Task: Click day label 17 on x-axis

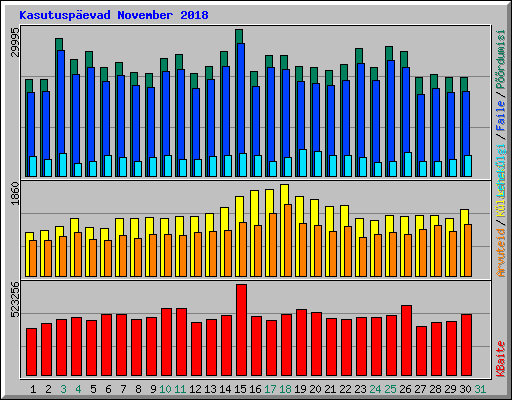Action: pyautogui.click(x=270, y=389)
